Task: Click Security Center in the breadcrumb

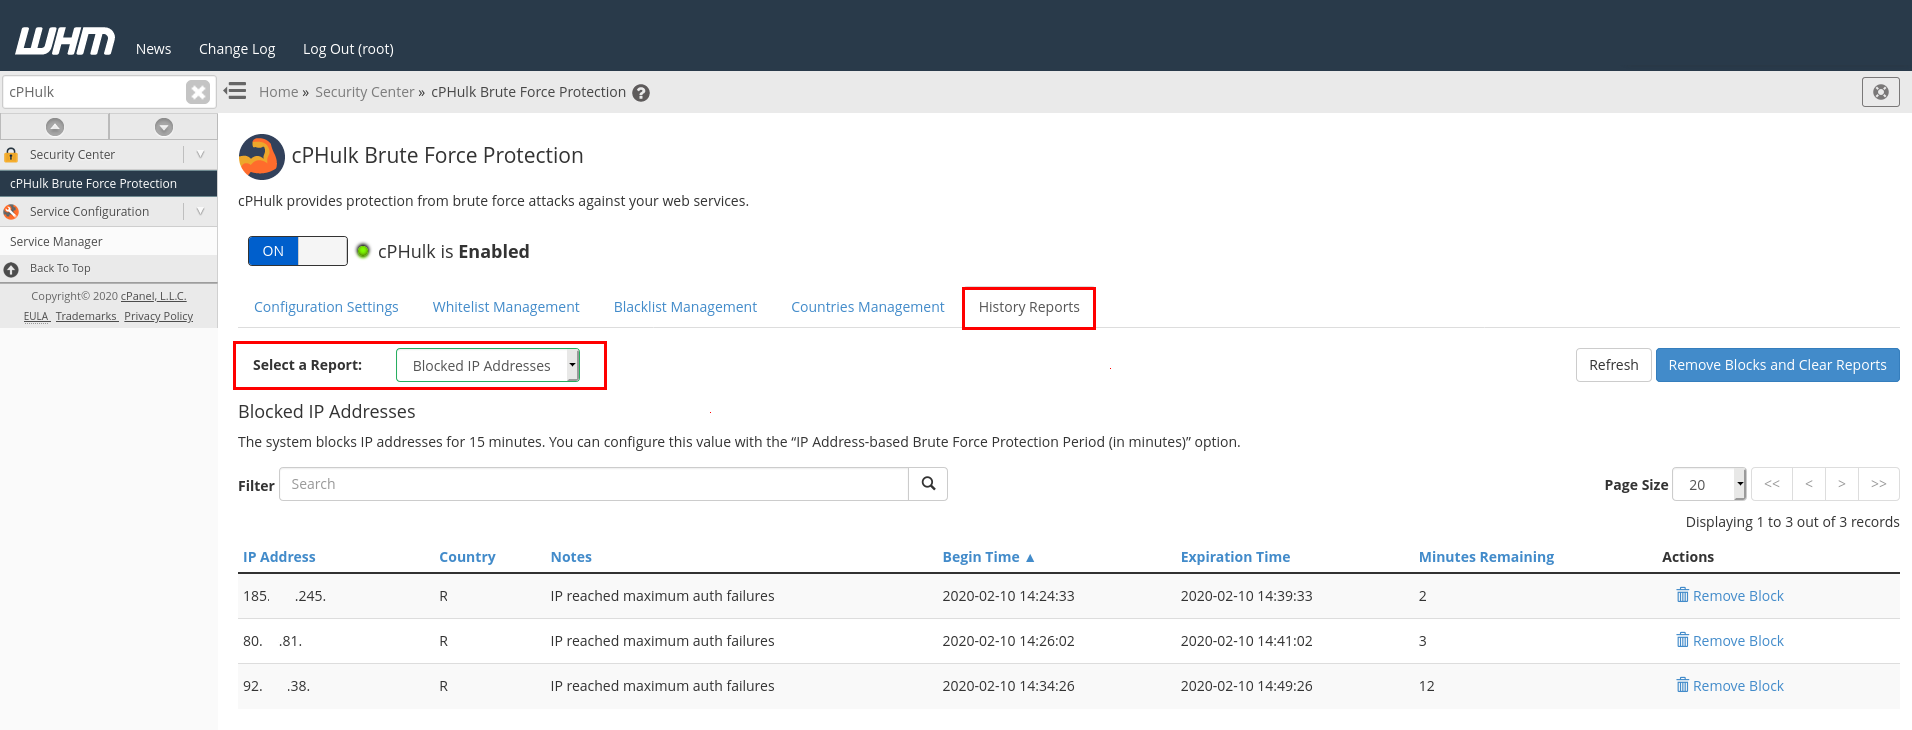Action: pos(364,92)
